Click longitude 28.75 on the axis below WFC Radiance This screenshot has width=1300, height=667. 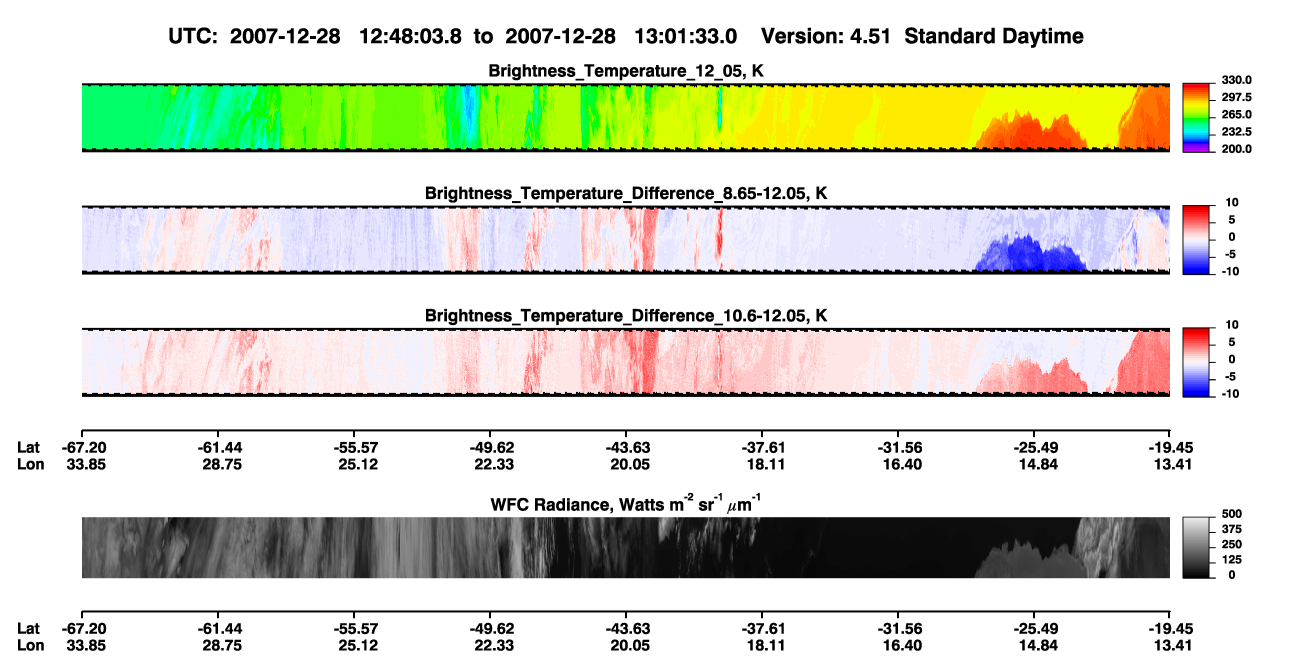221,644
